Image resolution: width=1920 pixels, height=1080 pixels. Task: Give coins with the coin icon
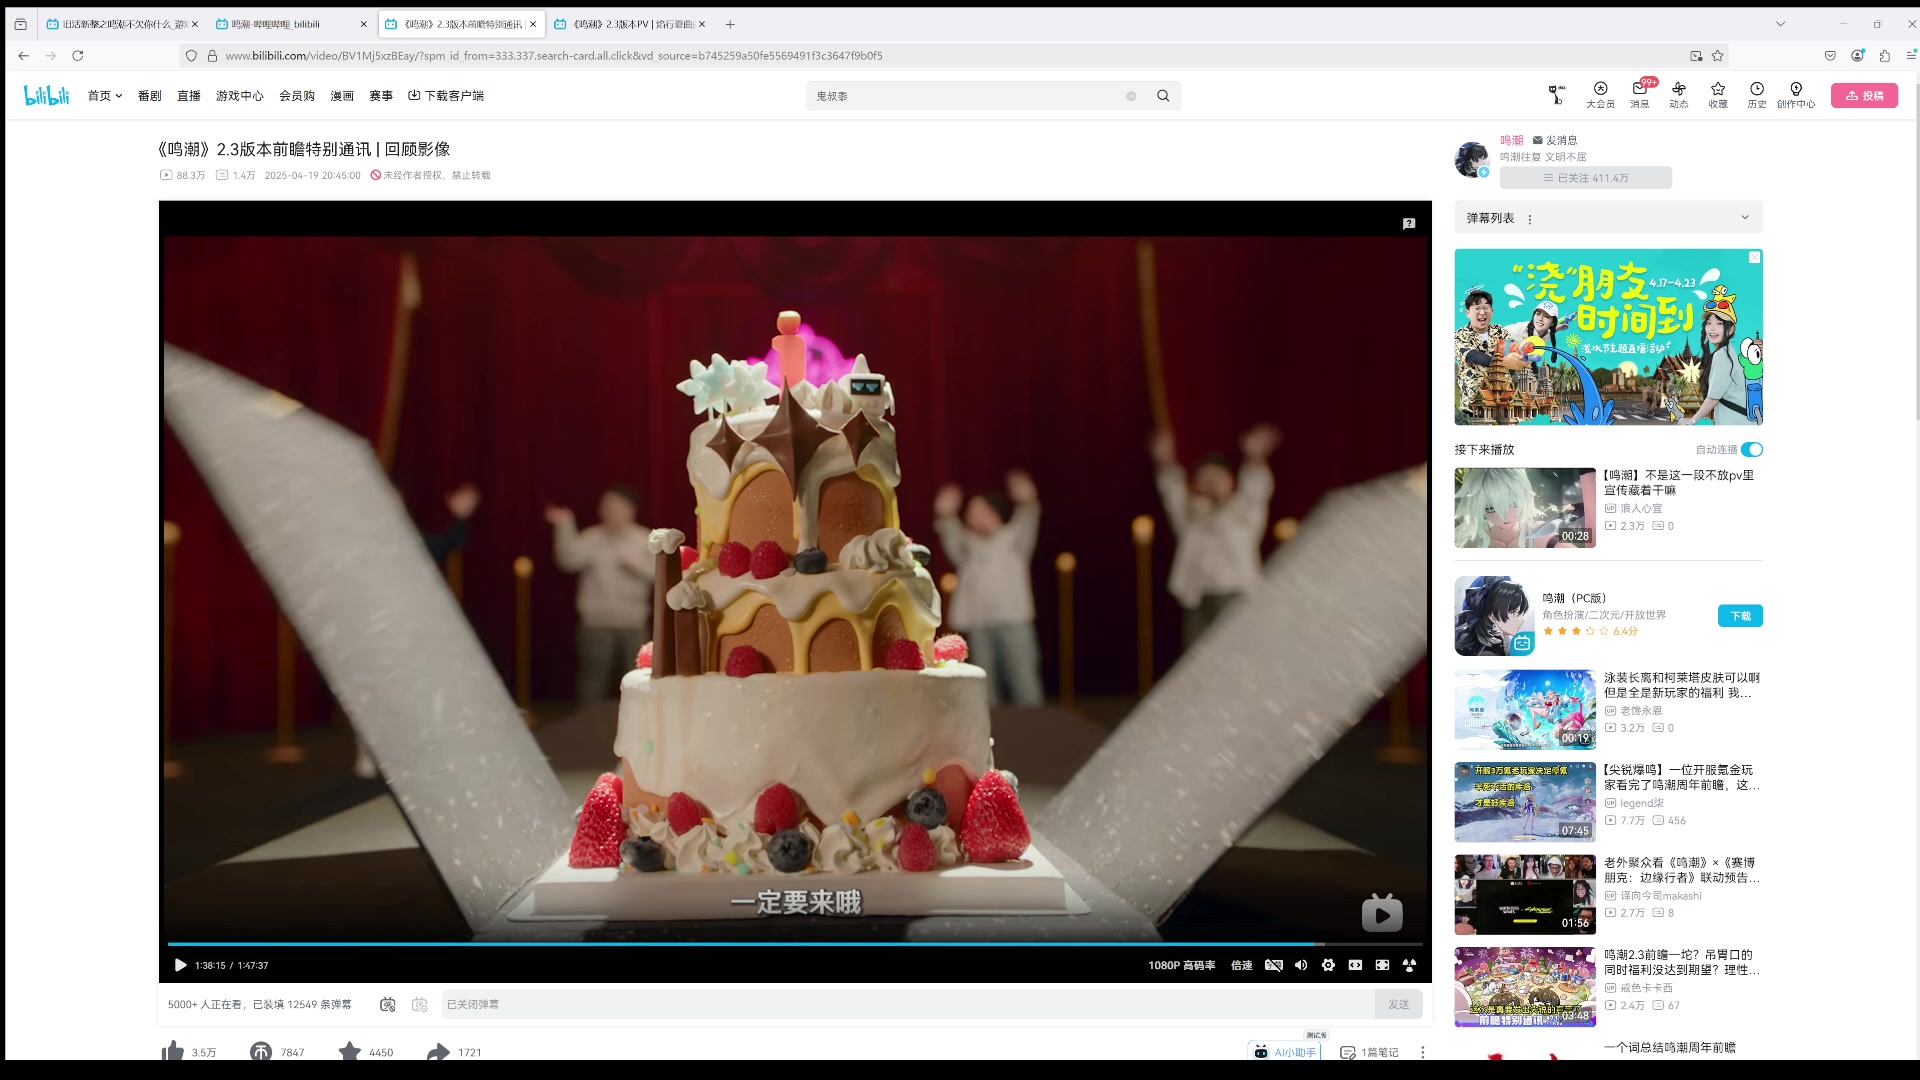[261, 1051]
